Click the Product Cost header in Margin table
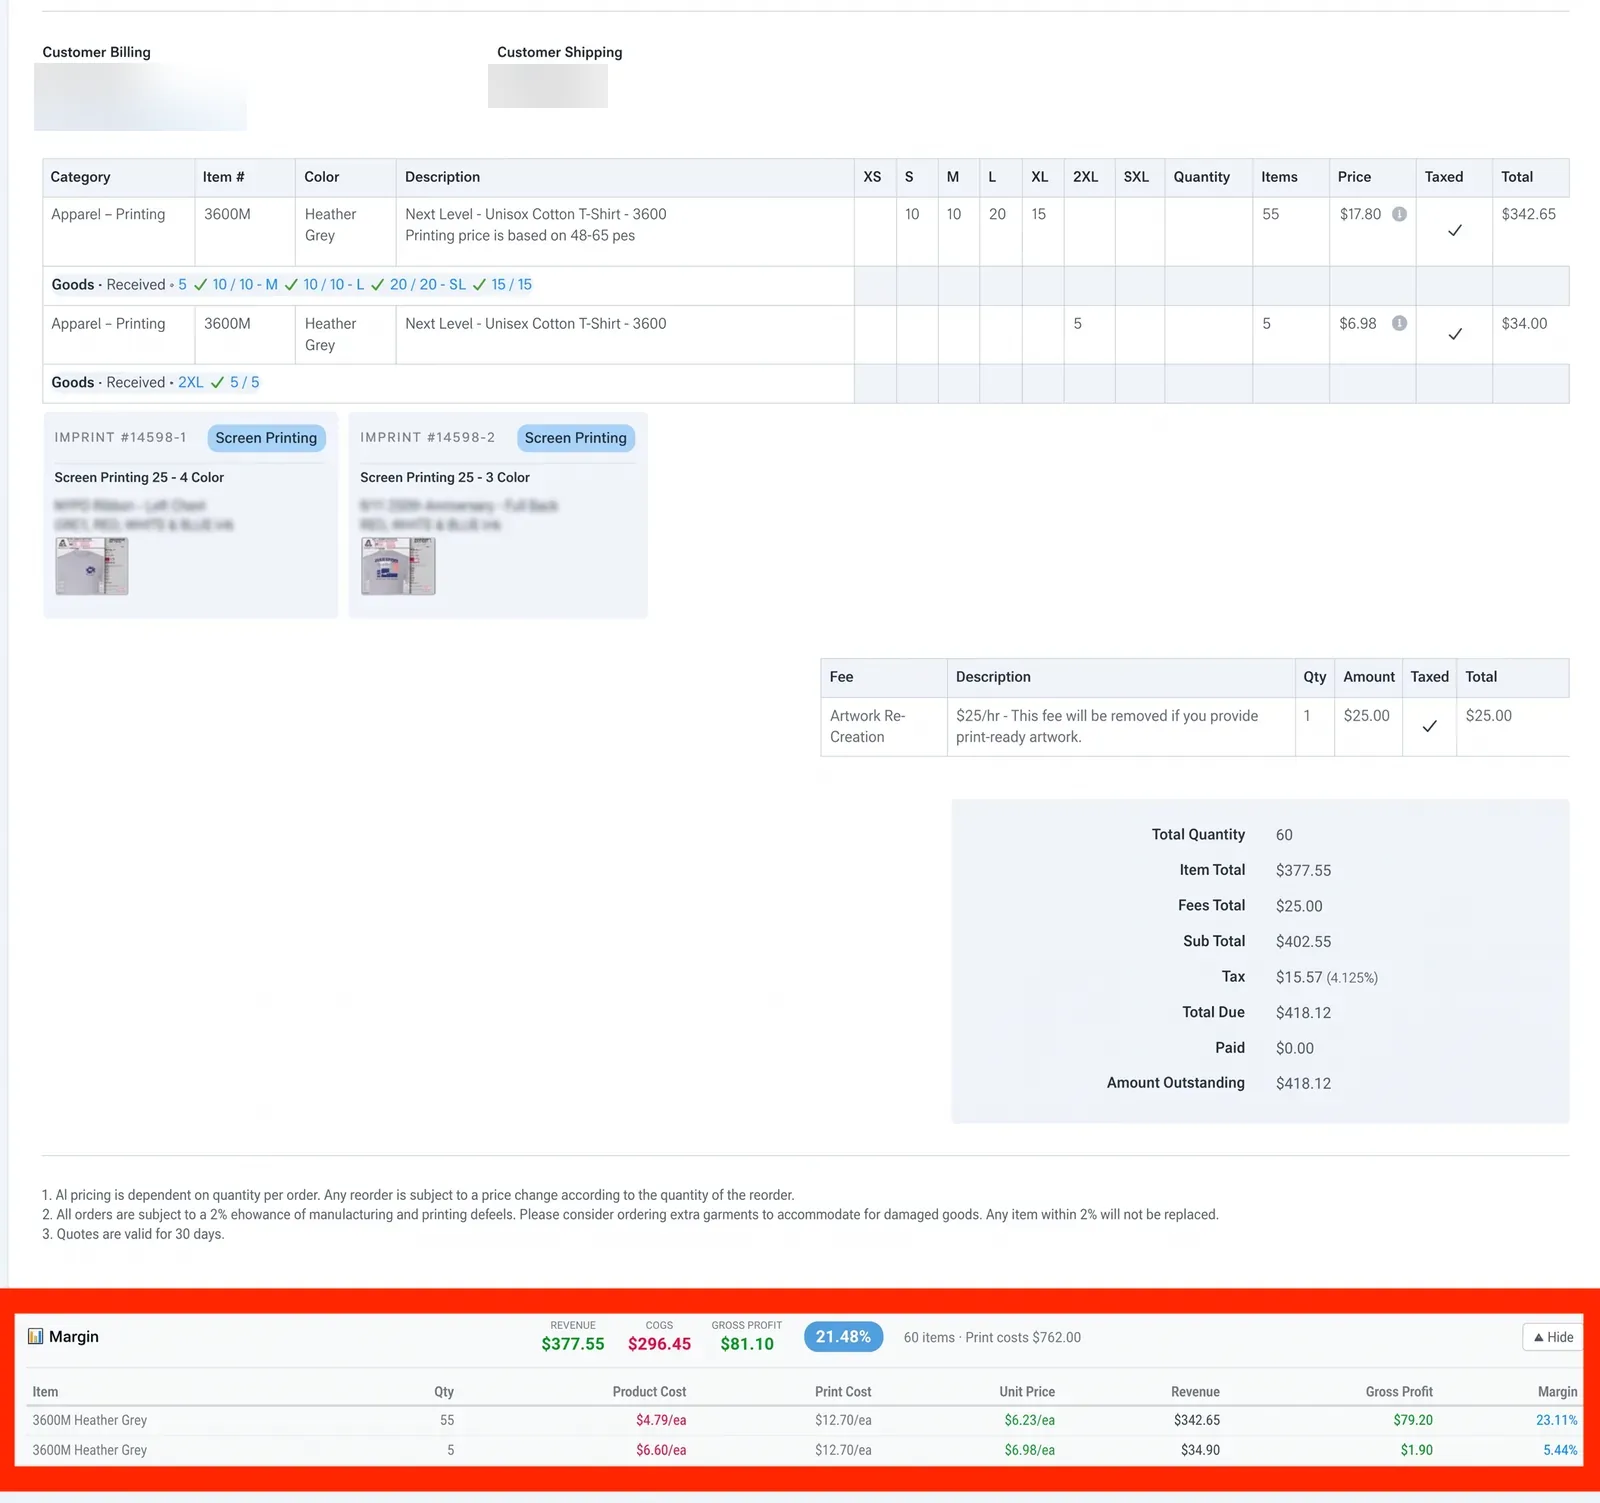 [649, 1392]
